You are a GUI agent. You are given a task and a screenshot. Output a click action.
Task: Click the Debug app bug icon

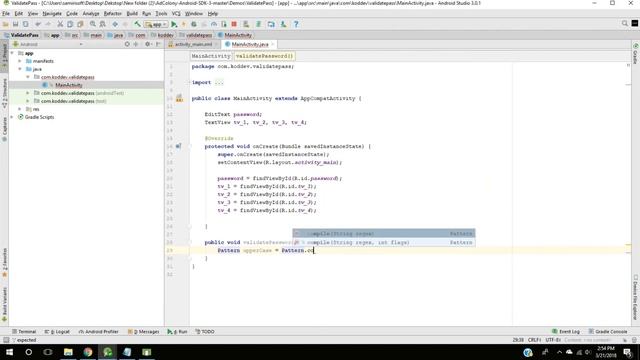click(194, 24)
